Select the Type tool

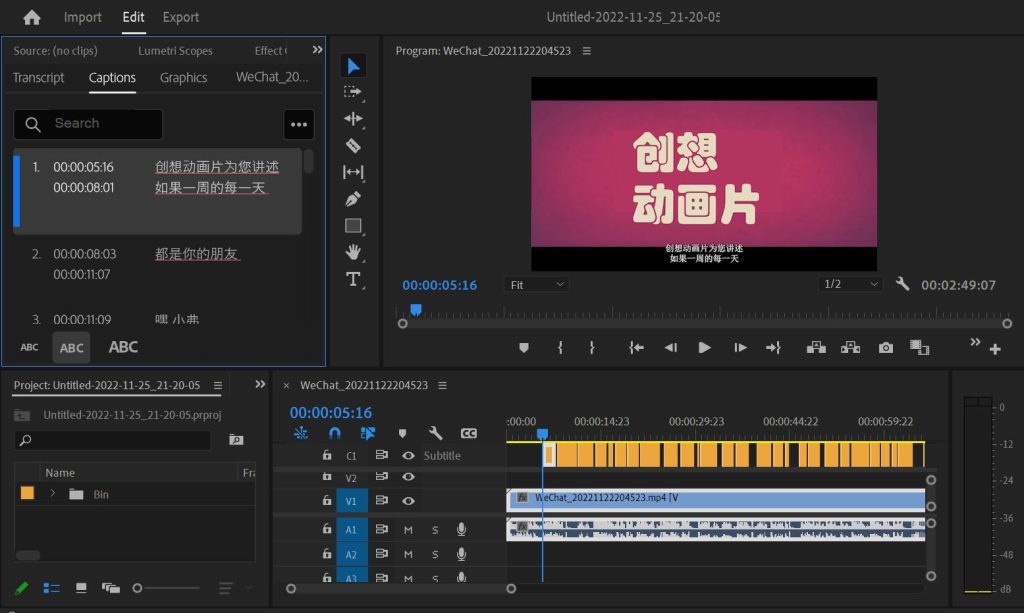click(353, 279)
